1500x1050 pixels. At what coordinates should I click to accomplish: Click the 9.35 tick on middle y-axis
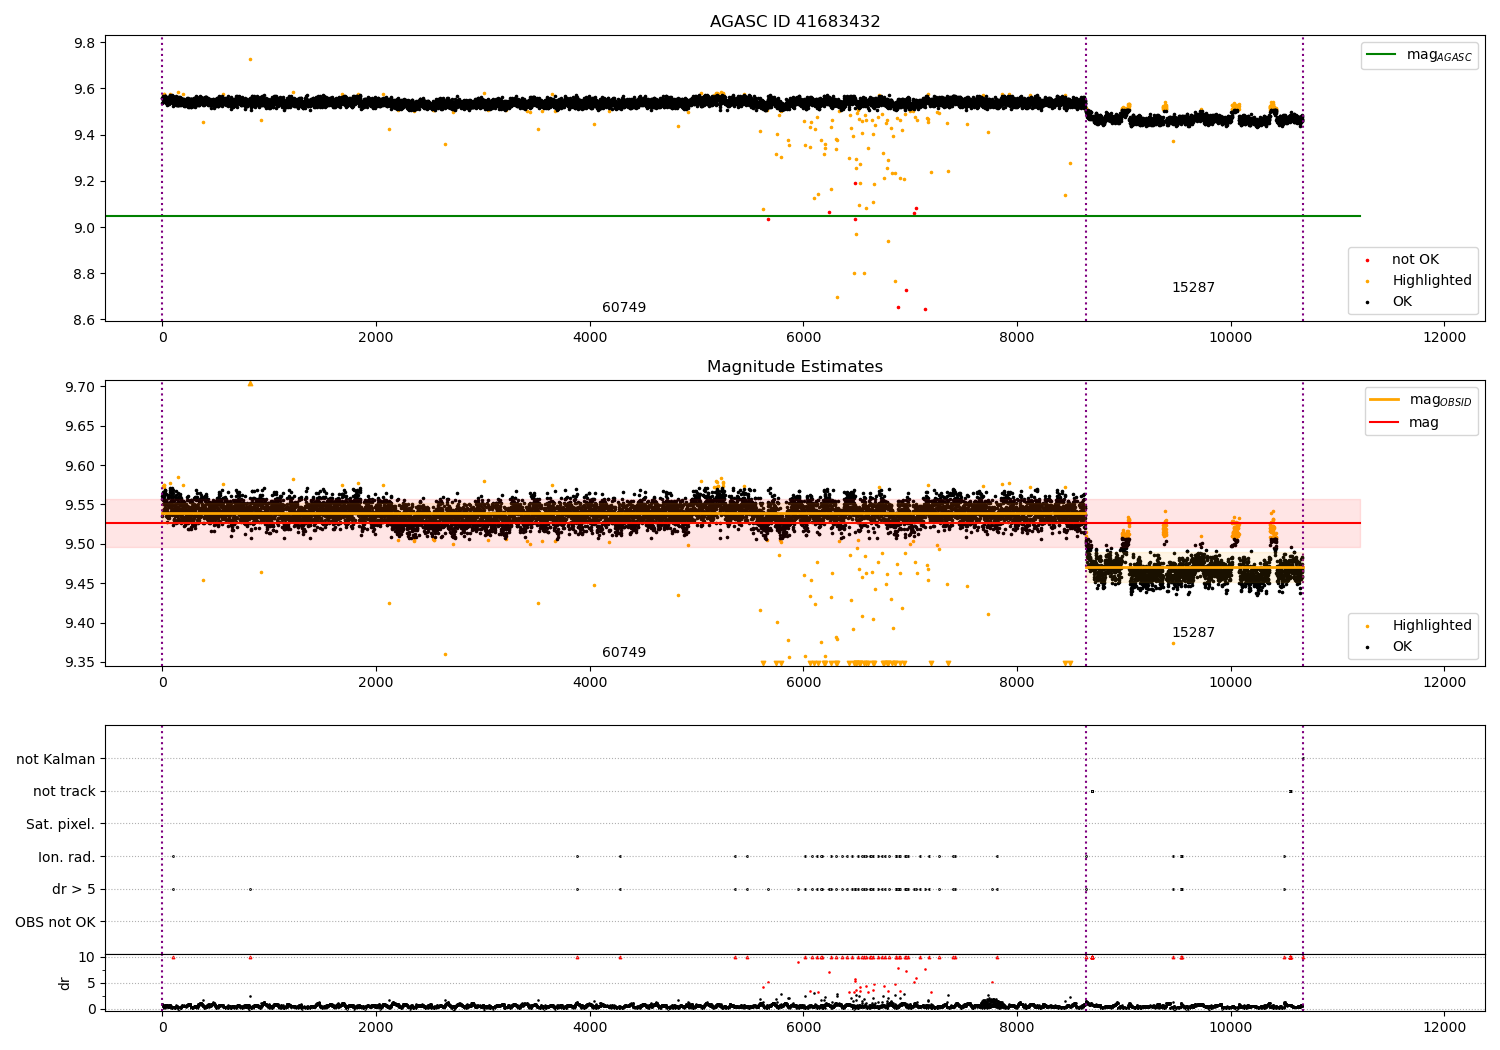pos(80,663)
